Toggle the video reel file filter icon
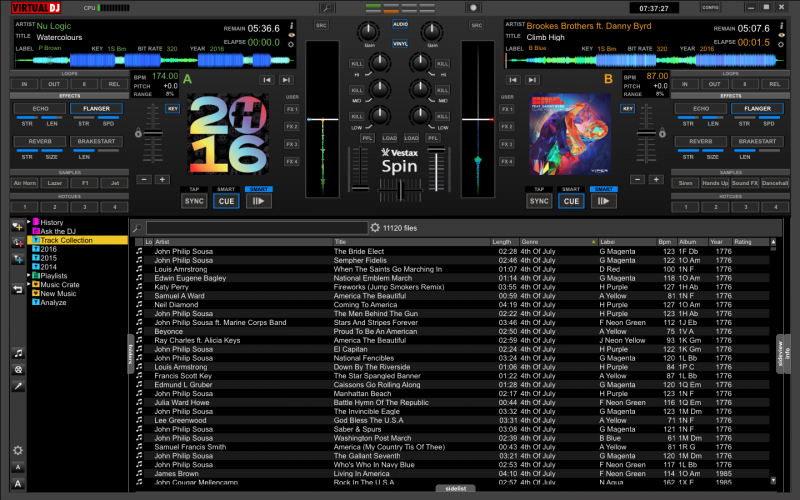Image resolution: width=800 pixels, height=500 pixels. (18, 370)
